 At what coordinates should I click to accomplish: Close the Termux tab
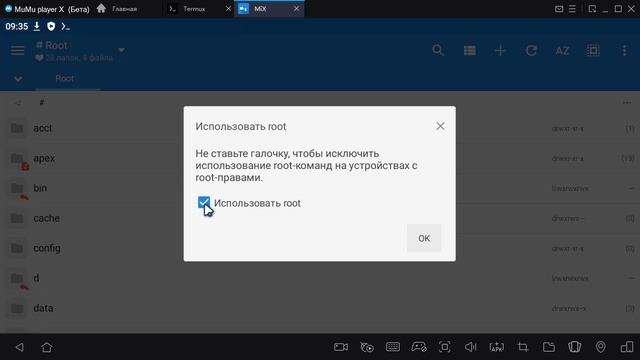(228, 9)
